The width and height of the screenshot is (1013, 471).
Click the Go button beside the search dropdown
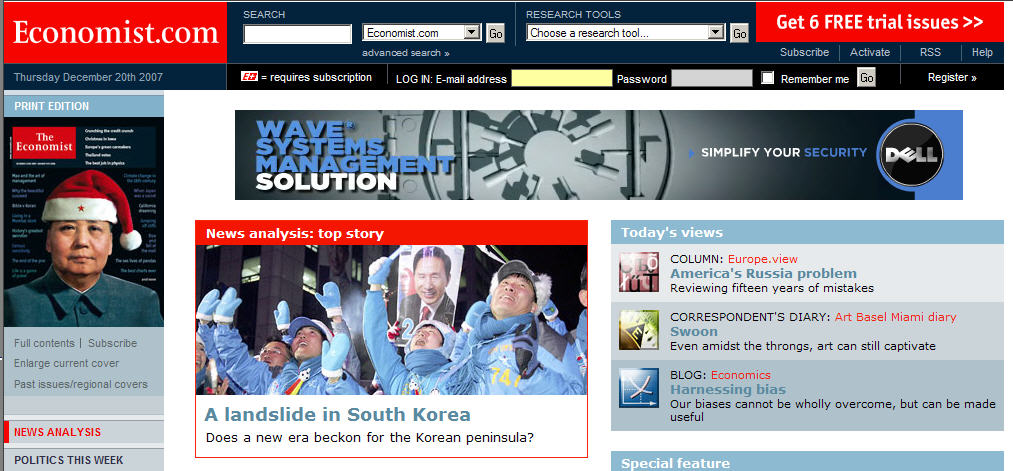pos(496,33)
